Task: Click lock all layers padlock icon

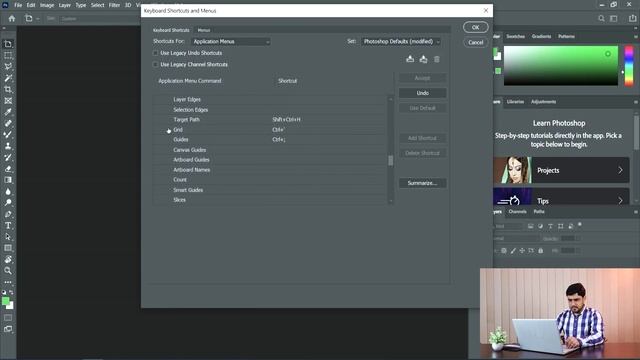Action: pos(540,251)
